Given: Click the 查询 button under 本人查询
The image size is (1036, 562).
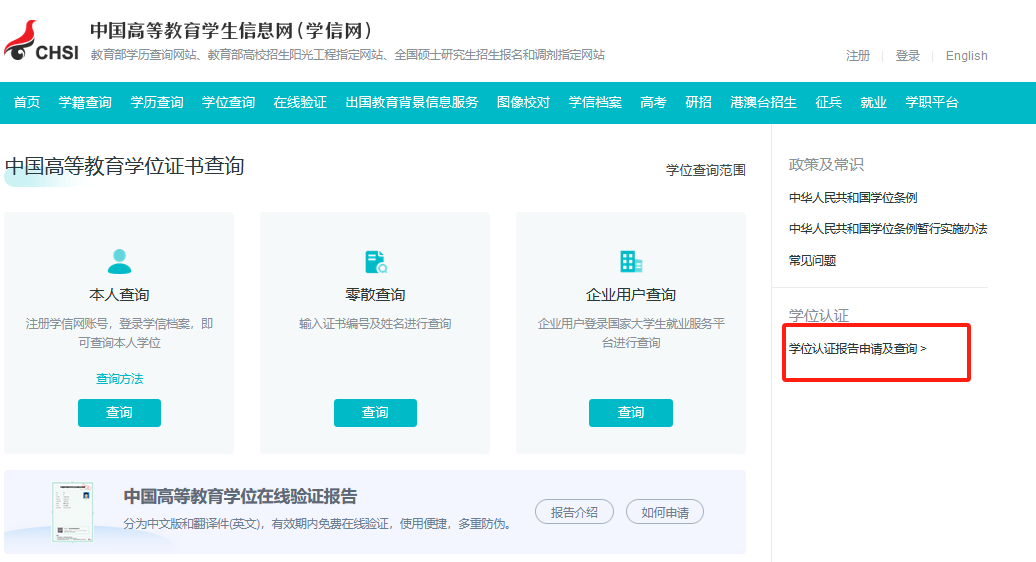Looking at the screenshot, I should point(120,413).
